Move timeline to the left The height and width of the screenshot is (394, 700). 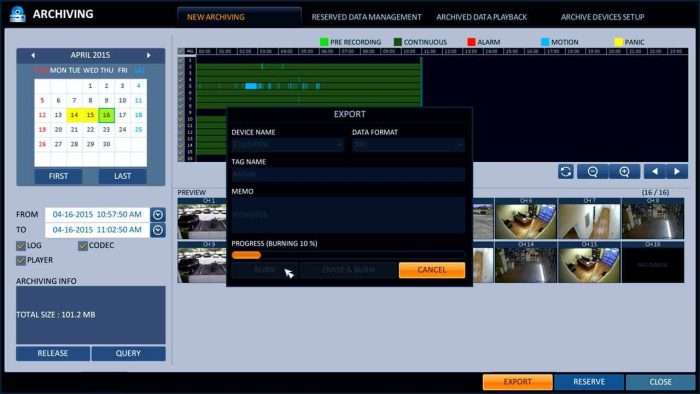[655, 172]
